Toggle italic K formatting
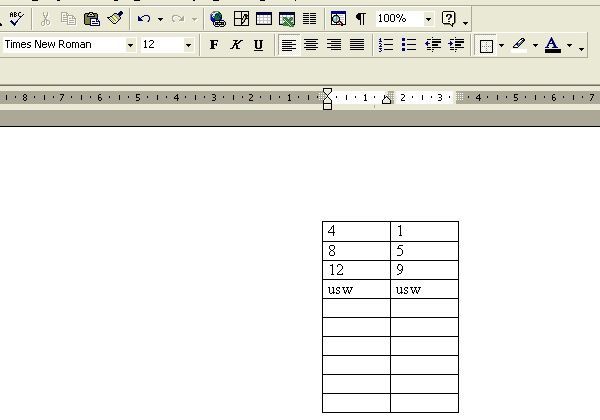 pos(236,45)
